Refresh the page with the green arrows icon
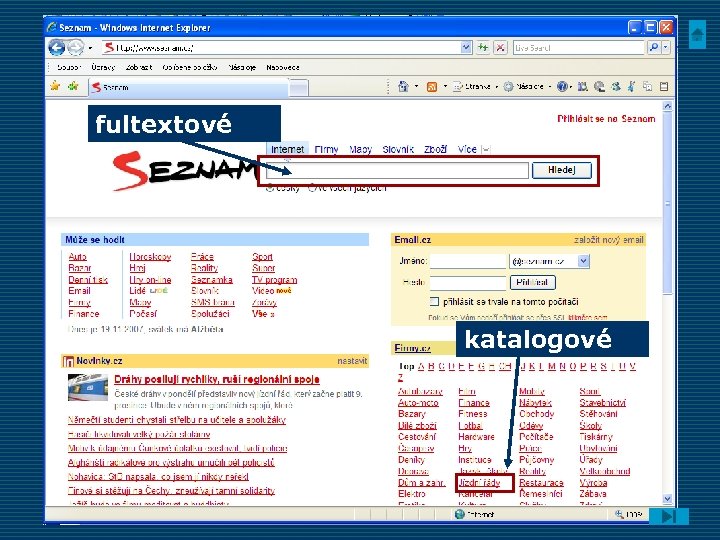Image resolution: width=720 pixels, height=540 pixels. coord(483,47)
